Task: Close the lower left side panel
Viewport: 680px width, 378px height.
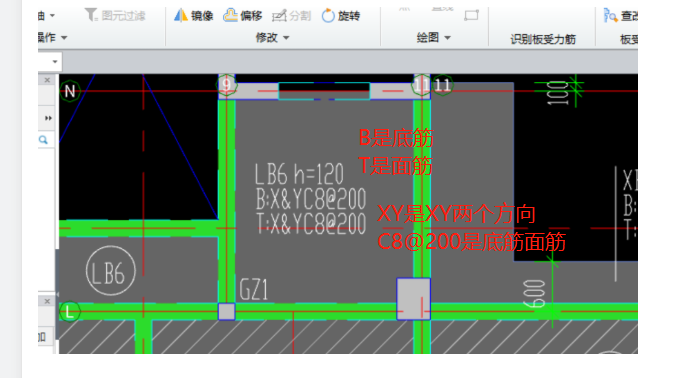Action: pos(47,301)
